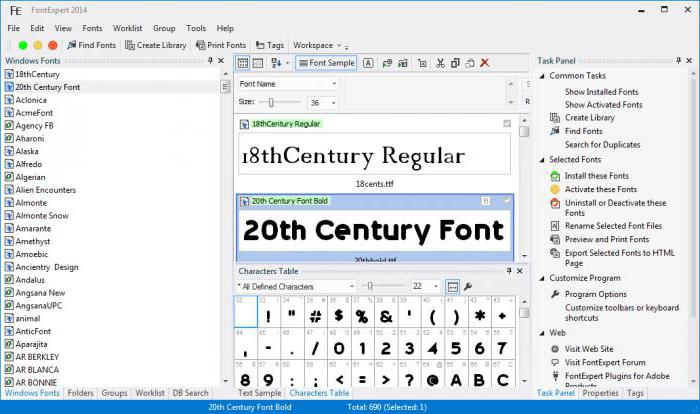Click Search for Duplicates link
700x414 pixels.
pyautogui.click(x=602, y=145)
